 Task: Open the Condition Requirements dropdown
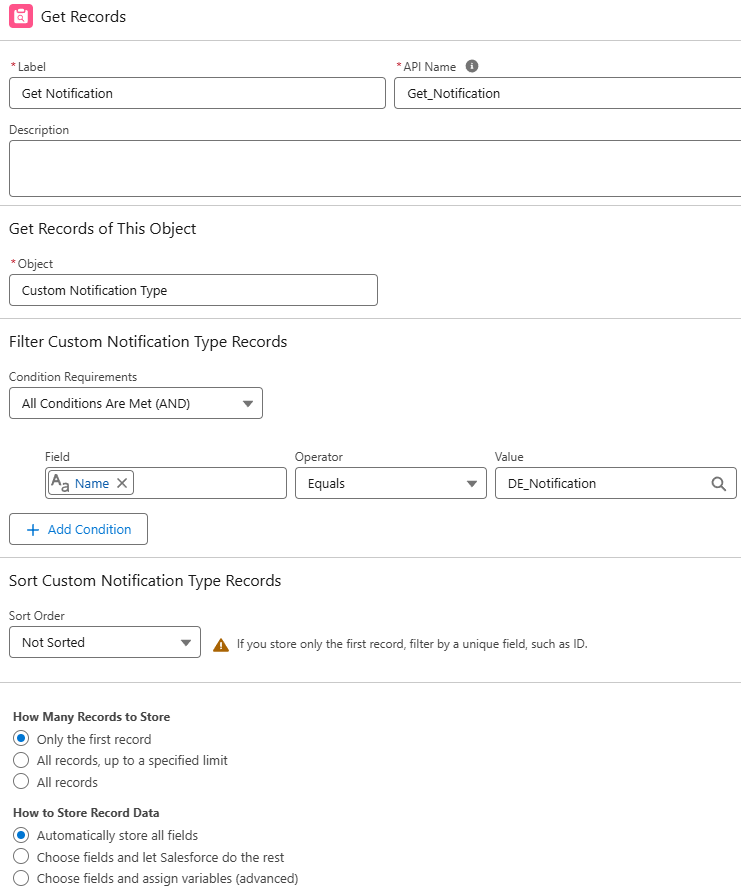click(136, 403)
